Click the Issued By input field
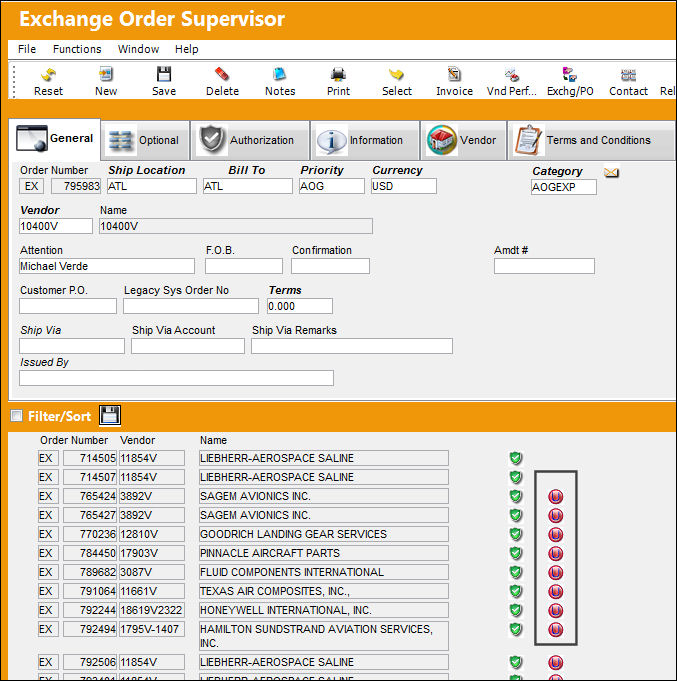This screenshot has height=681, width=677. [176, 378]
